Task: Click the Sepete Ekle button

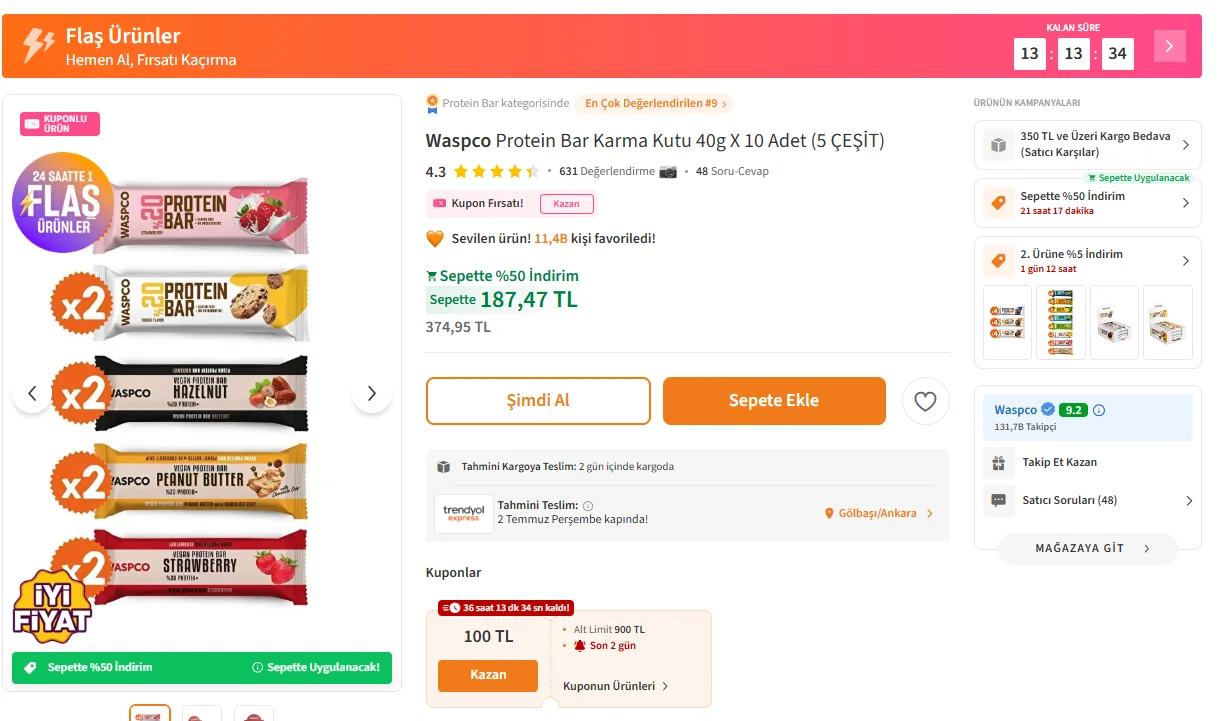Action: coord(774,401)
